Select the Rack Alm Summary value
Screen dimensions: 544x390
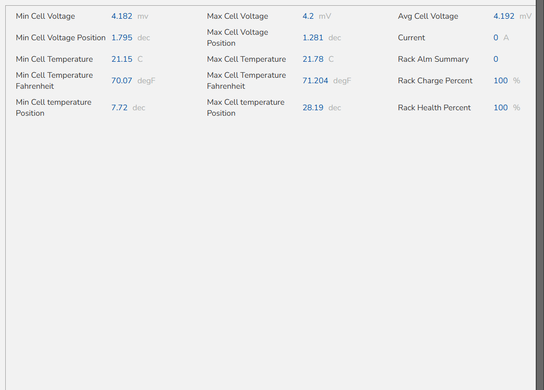point(496,59)
